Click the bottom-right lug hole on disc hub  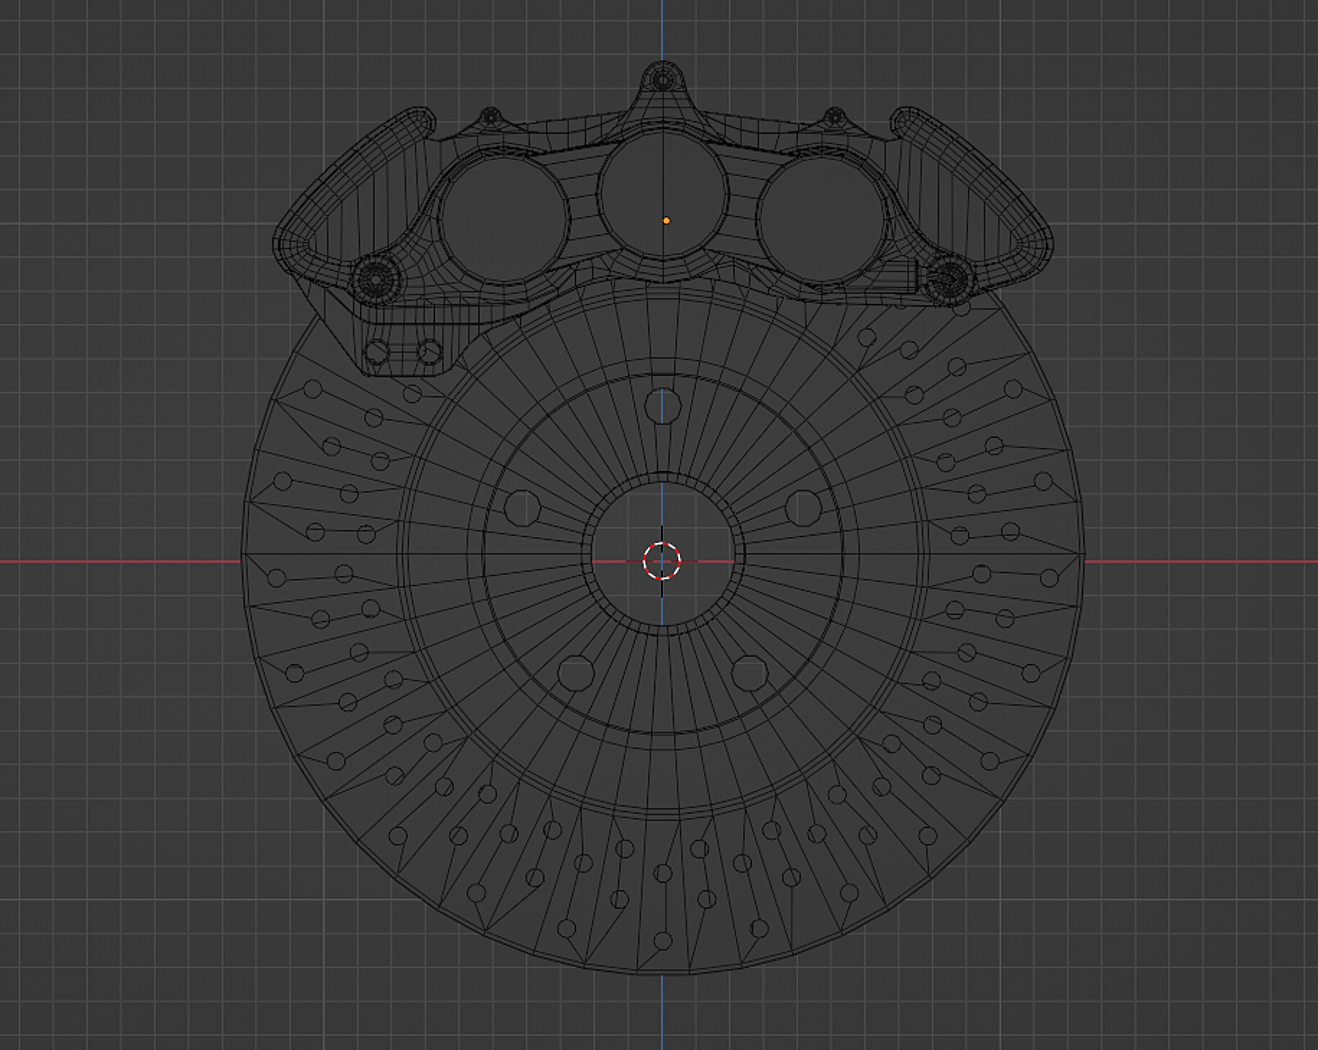[749, 673]
